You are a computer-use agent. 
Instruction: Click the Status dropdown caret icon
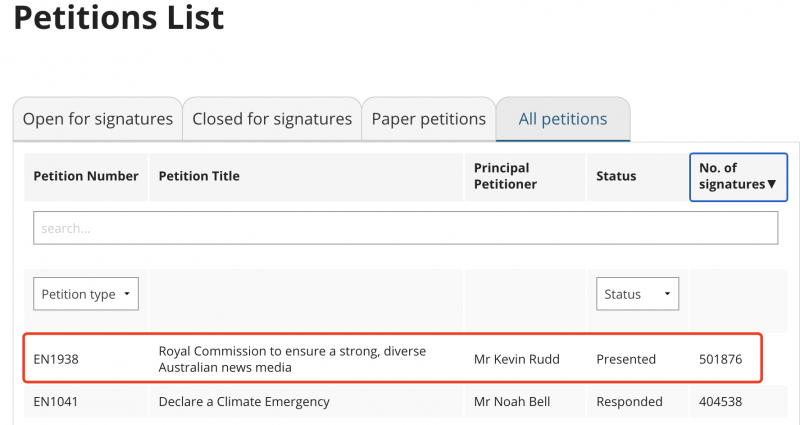pos(667,294)
